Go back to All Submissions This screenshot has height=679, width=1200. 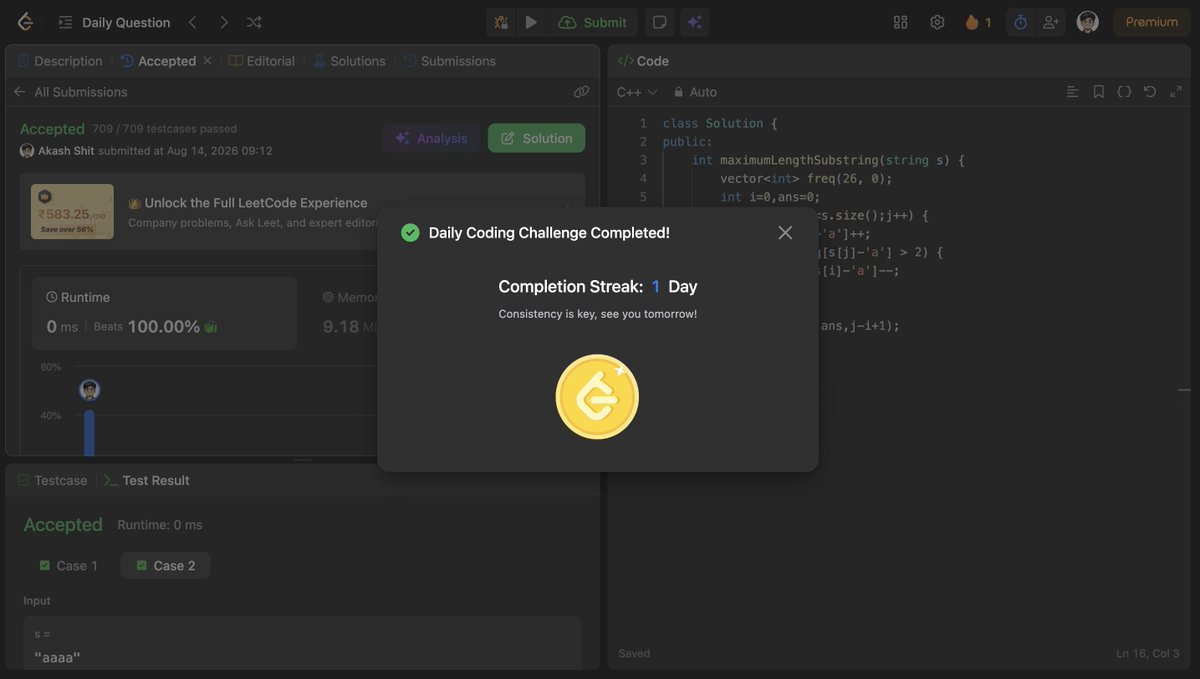click(70, 92)
